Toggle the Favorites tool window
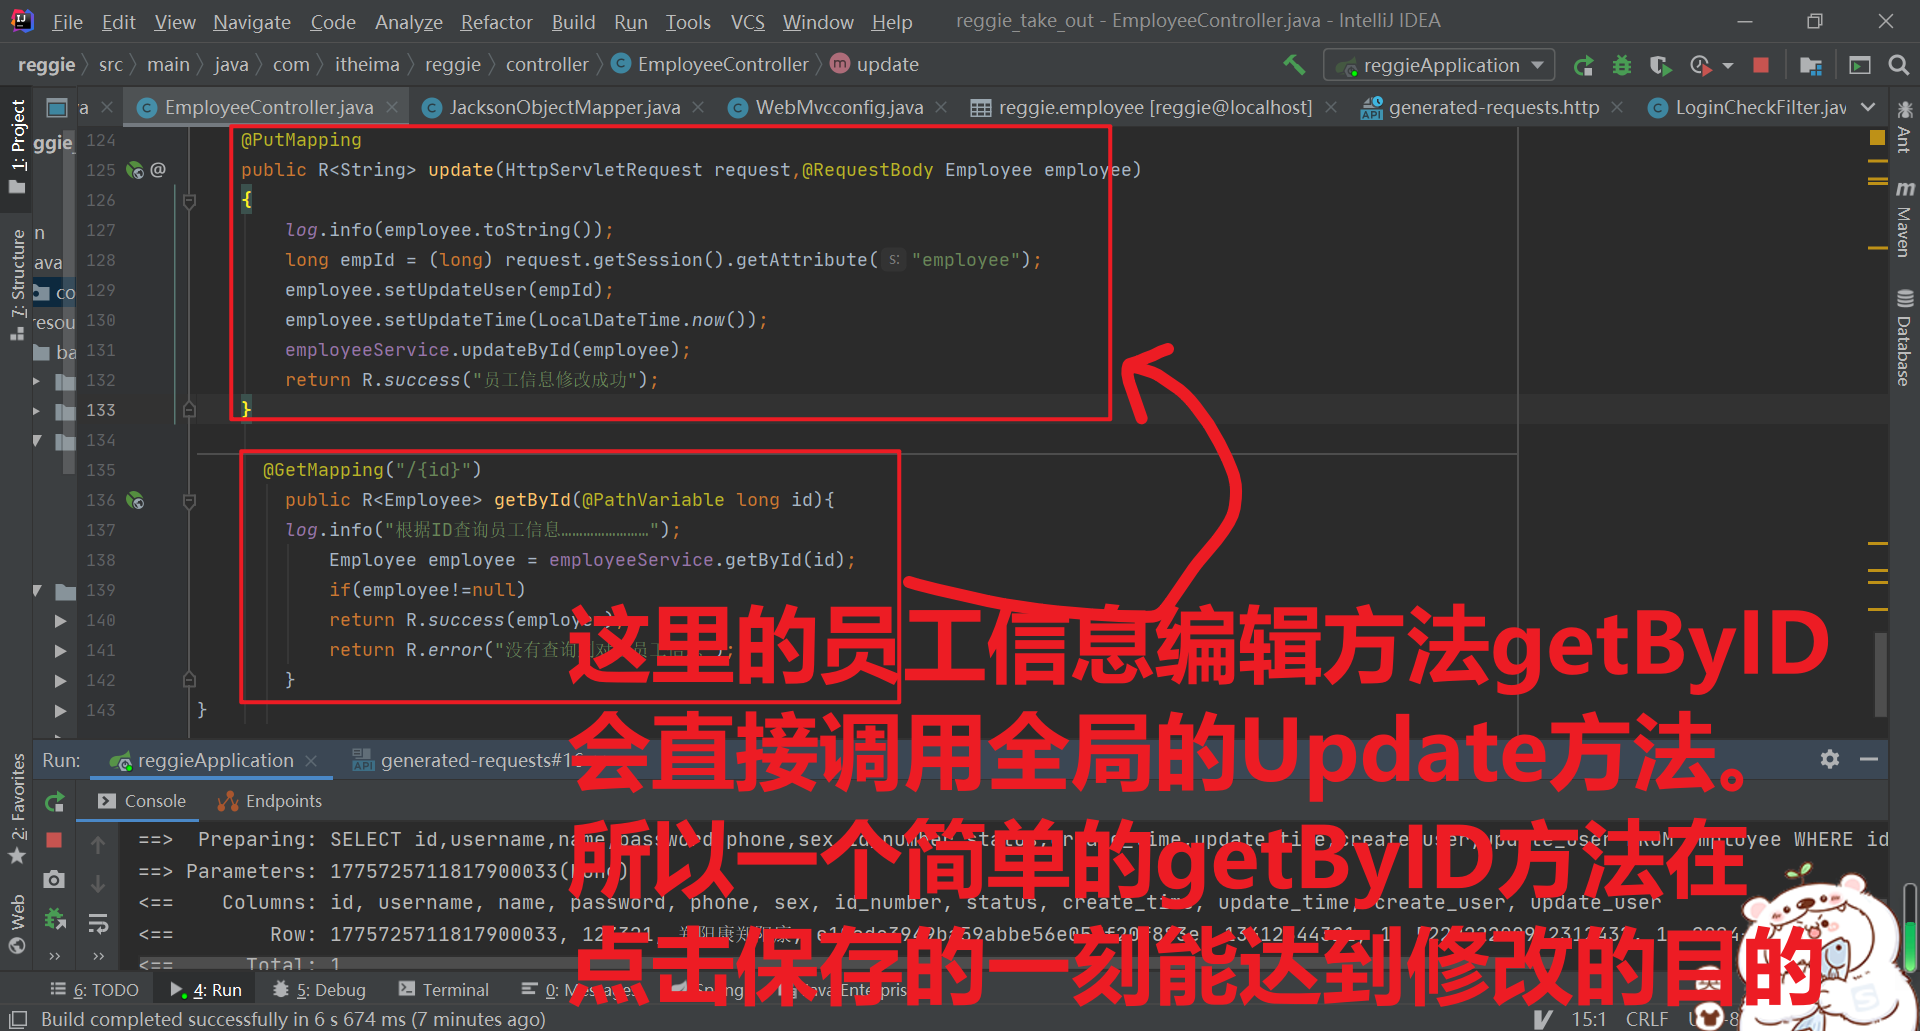This screenshot has height=1031, width=1920. (x=17, y=808)
